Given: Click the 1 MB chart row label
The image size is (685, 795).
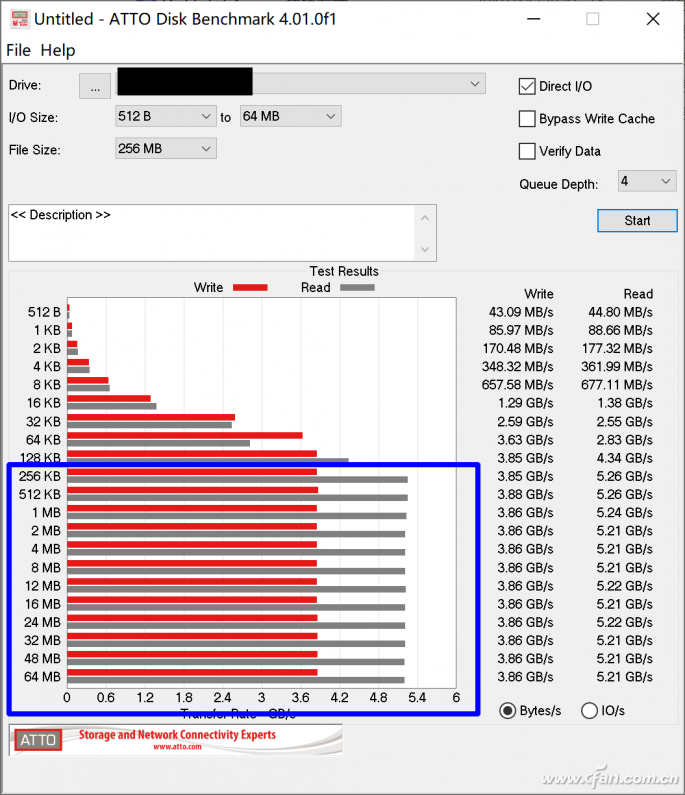Looking at the screenshot, I should pos(46,513).
